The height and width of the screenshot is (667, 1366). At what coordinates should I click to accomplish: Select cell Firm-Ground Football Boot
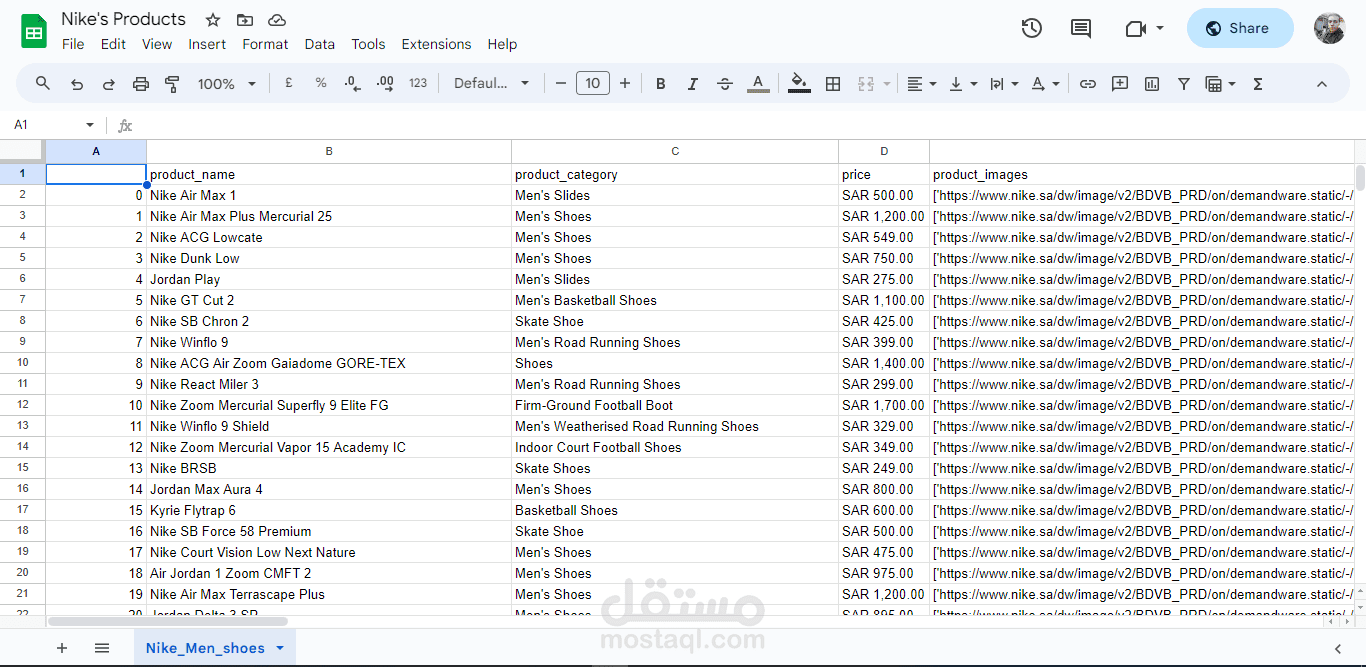[675, 405]
